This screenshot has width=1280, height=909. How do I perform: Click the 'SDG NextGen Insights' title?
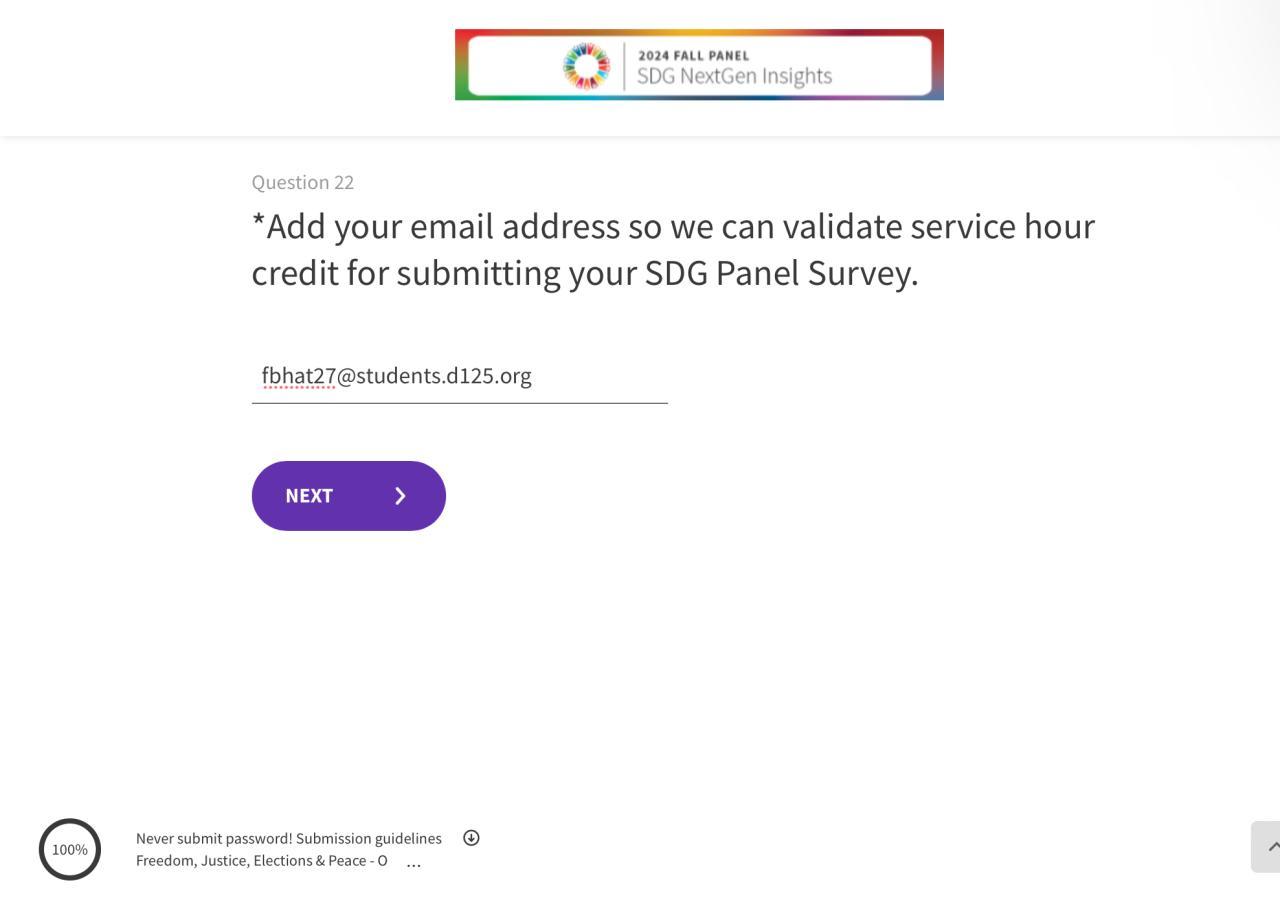pyautogui.click(x=734, y=76)
